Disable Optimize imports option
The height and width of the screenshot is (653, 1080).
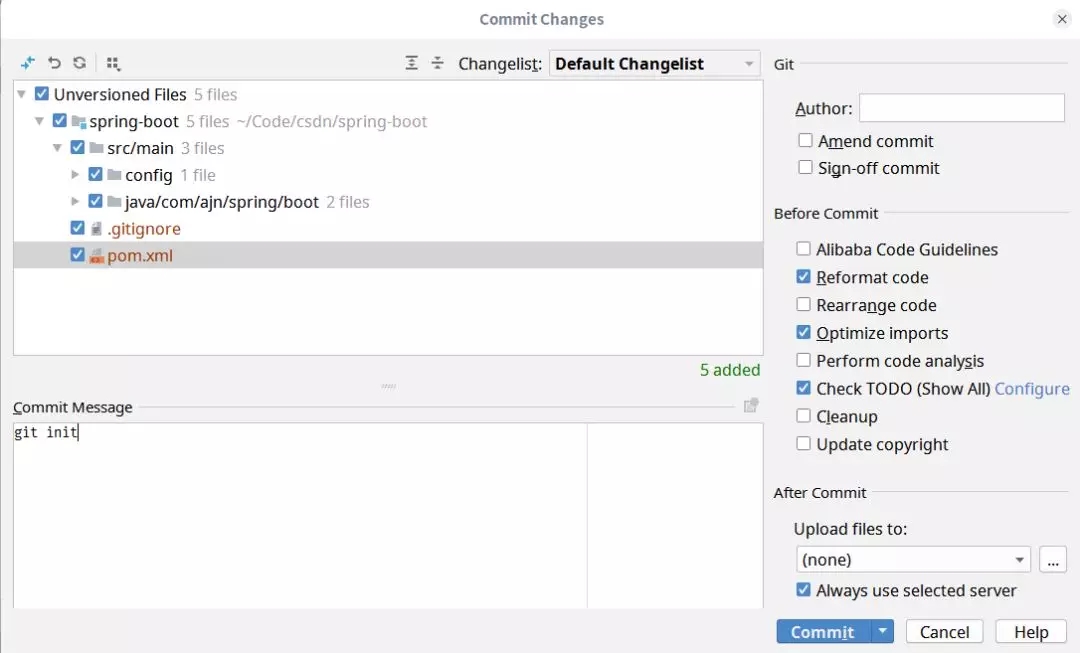coord(803,333)
